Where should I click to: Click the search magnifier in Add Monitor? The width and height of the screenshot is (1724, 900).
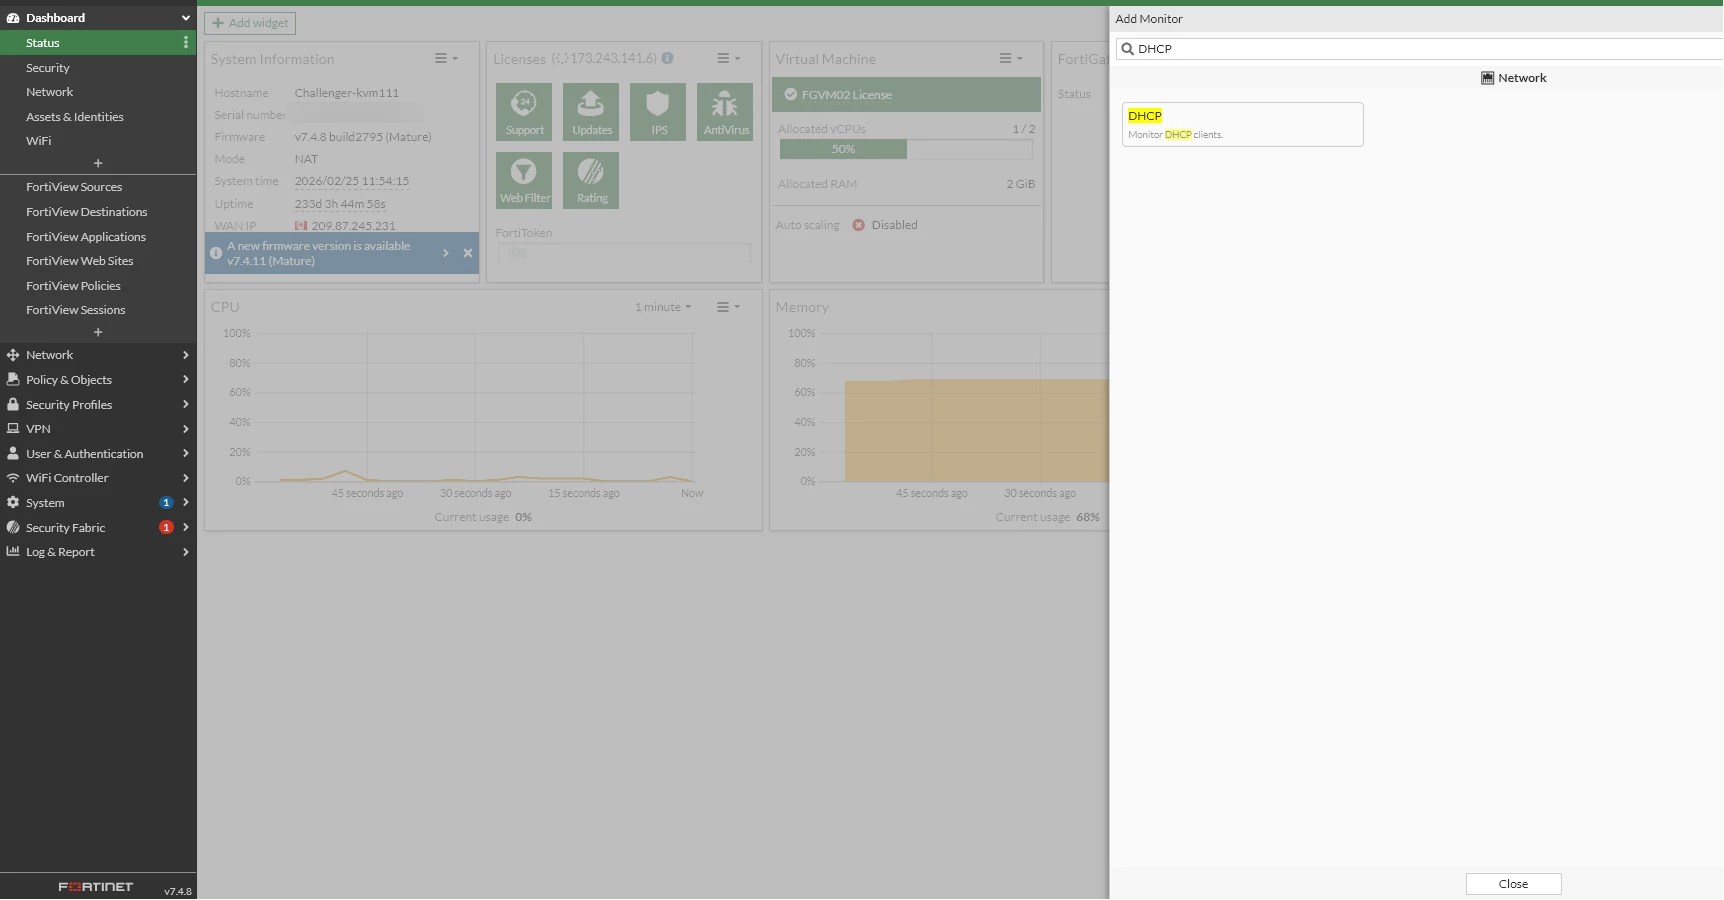click(x=1127, y=48)
